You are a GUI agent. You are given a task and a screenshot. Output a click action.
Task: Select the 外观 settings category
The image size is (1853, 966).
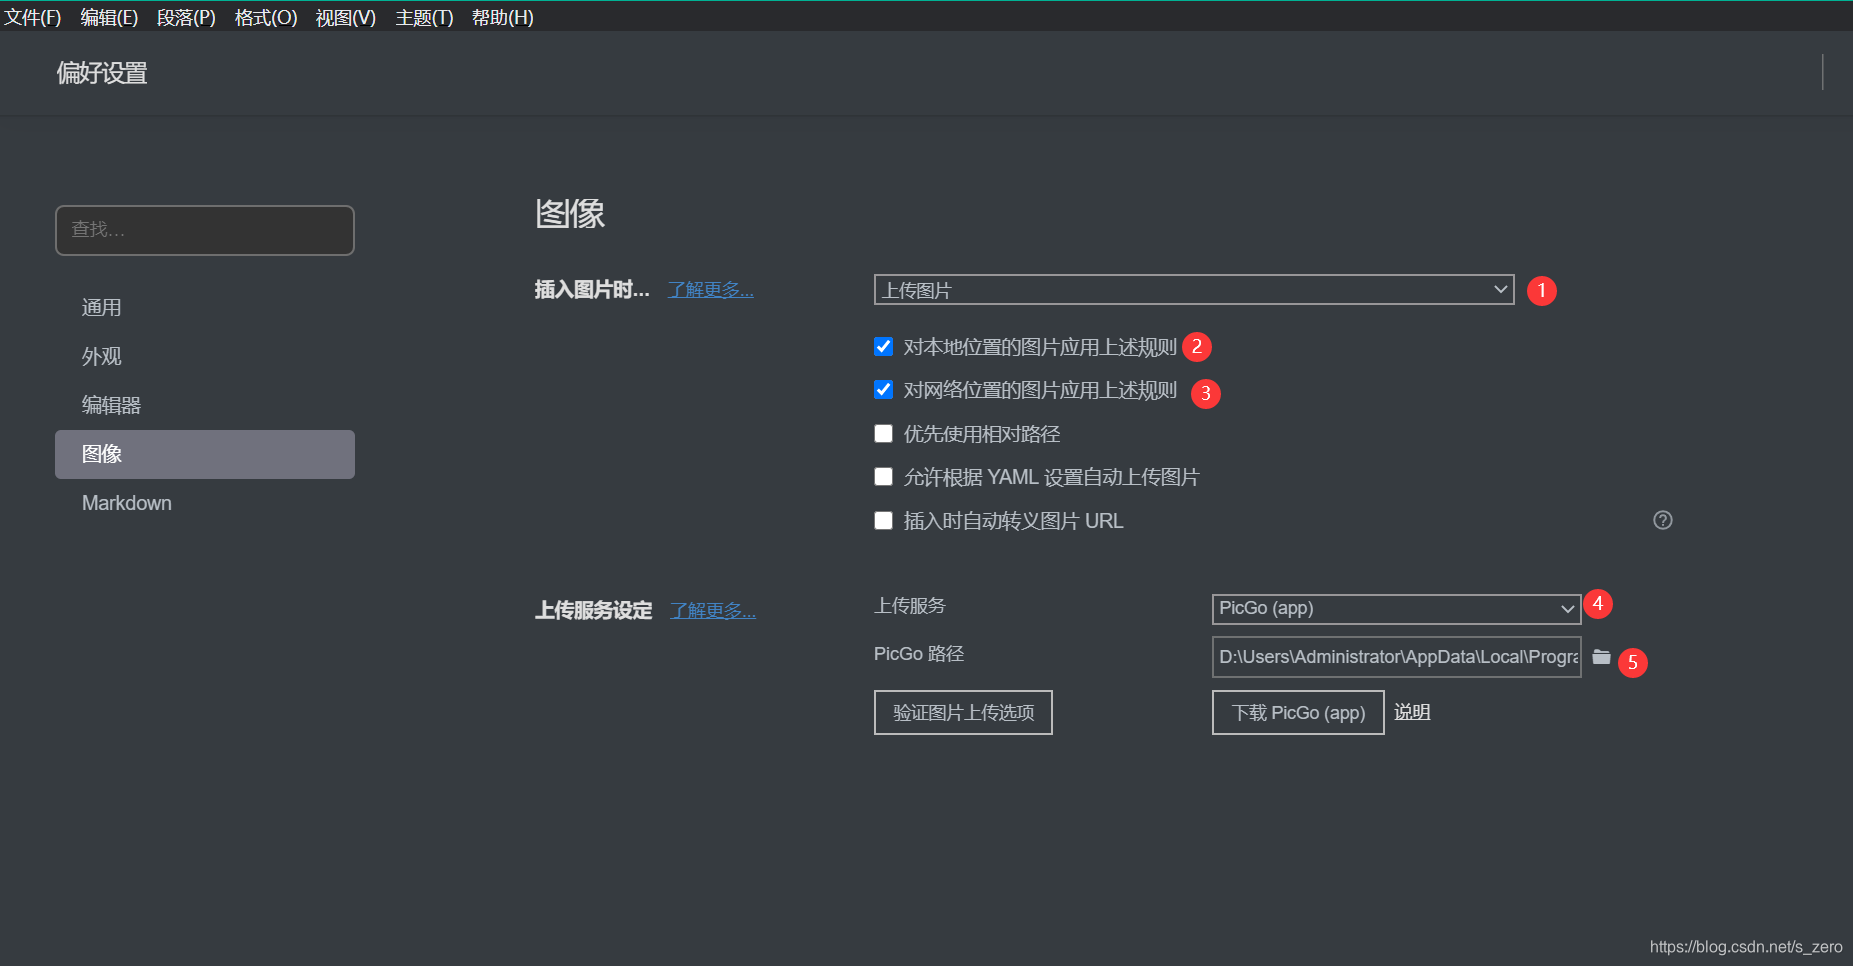pos(205,356)
